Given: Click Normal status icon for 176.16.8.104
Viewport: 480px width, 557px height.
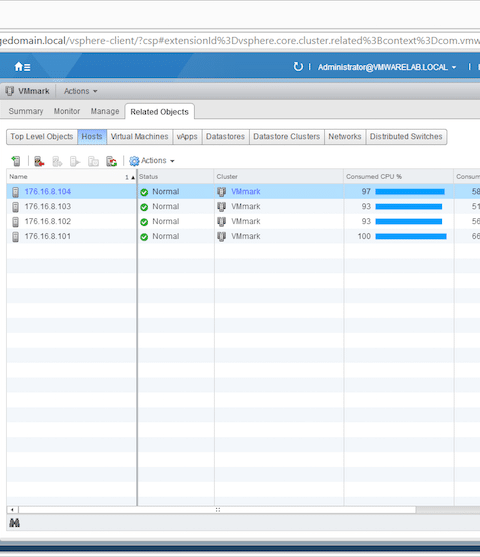Looking at the screenshot, I should click(144, 192).
